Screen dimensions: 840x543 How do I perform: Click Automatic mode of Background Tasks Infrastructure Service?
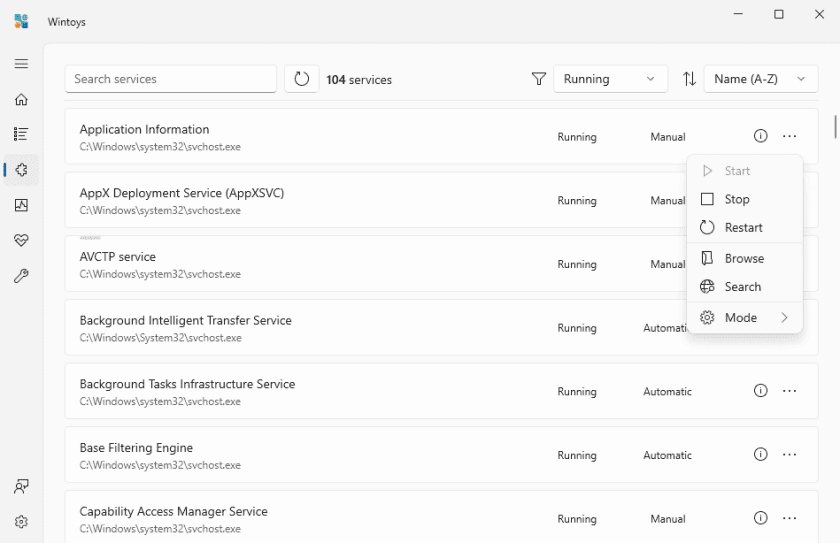pos(668,391)
